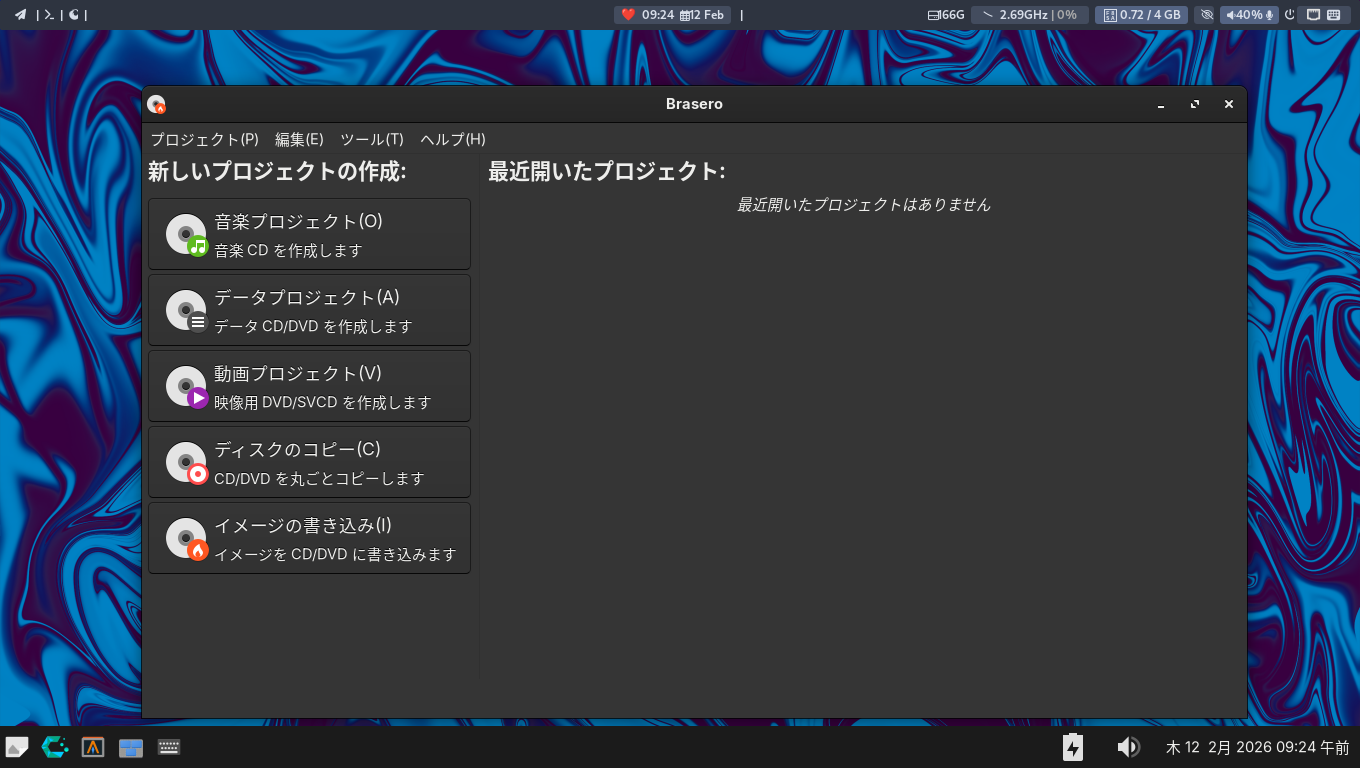Click the 最近開いたプロジェクトはありません message
Viewport: 1360px width, 768px height.
click(864, 205)
